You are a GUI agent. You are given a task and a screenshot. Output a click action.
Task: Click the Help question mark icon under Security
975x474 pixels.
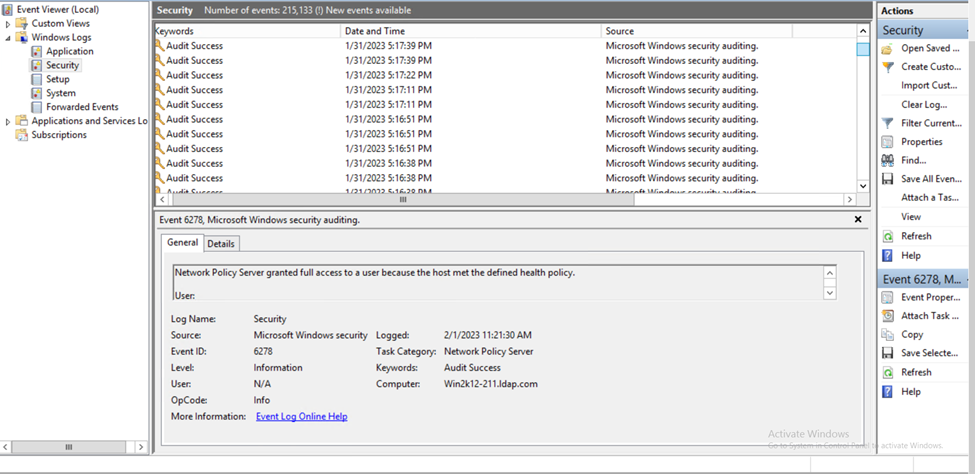[x=887, y=255]
